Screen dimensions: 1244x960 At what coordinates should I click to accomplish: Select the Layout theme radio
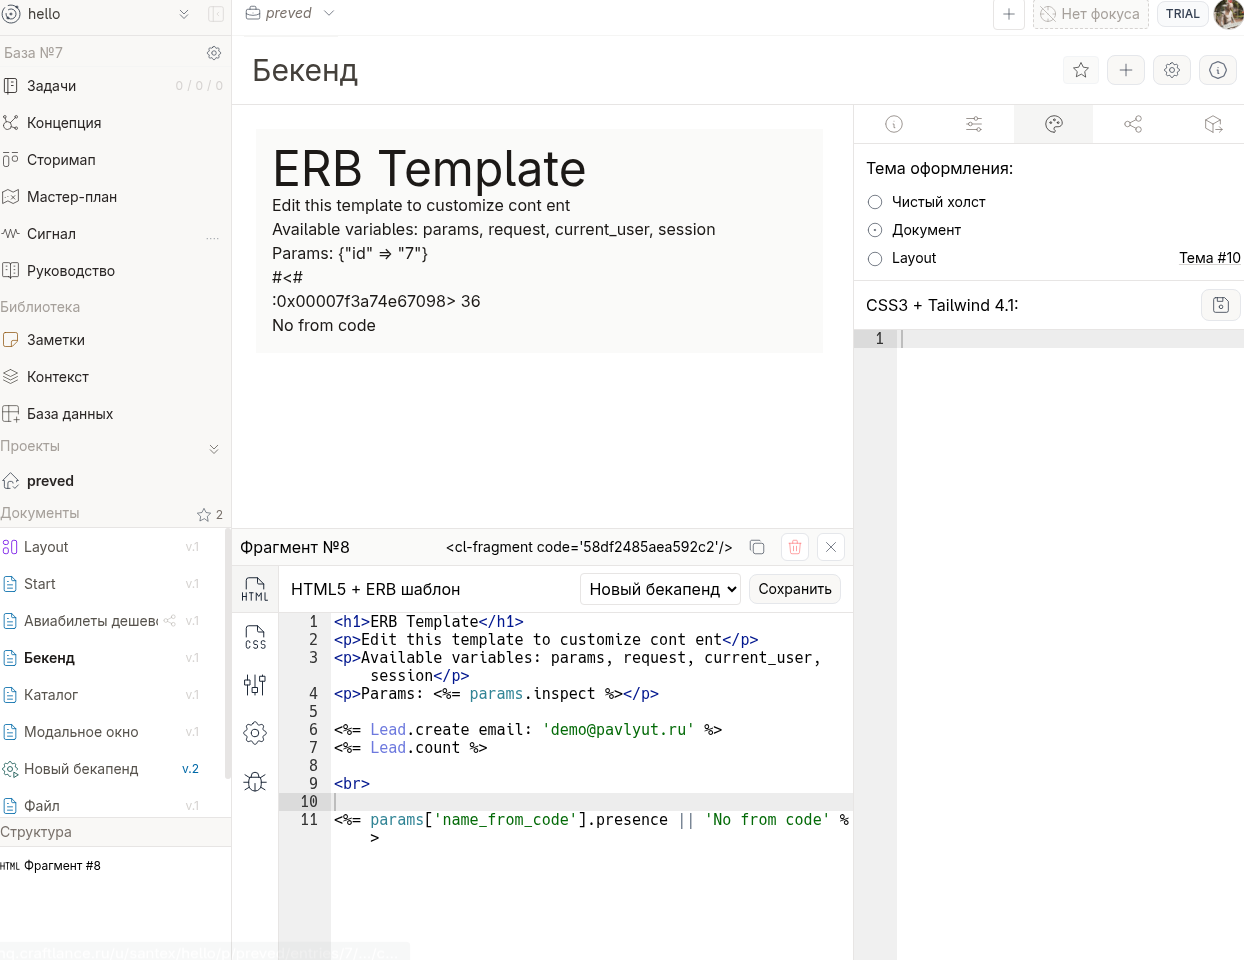(x=875, y=259)
